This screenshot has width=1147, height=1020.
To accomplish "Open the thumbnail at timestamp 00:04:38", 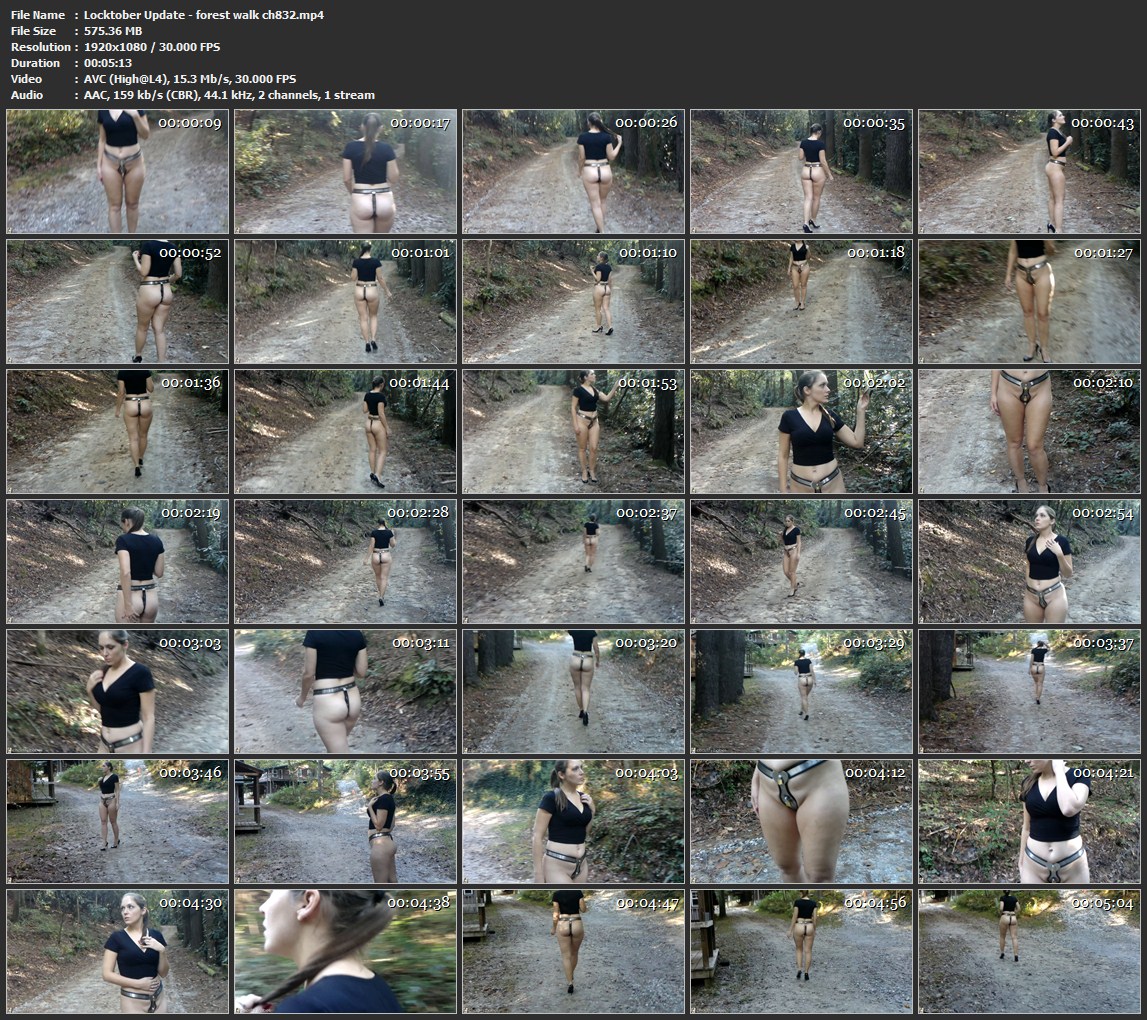I will 345,952.
